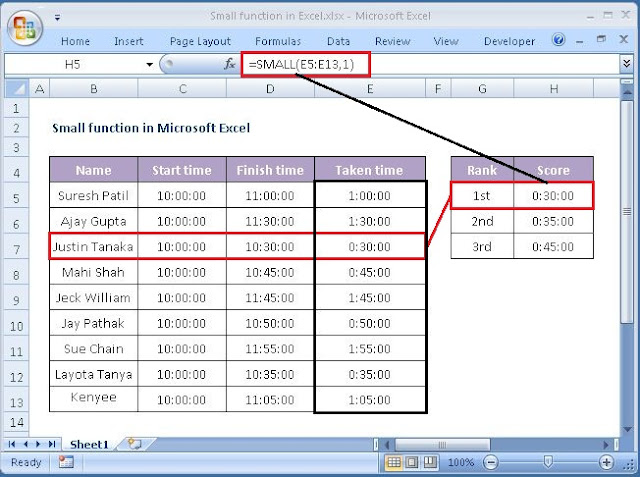Select column G header
The image size is (640, 477).
click(x=482, y=89)
